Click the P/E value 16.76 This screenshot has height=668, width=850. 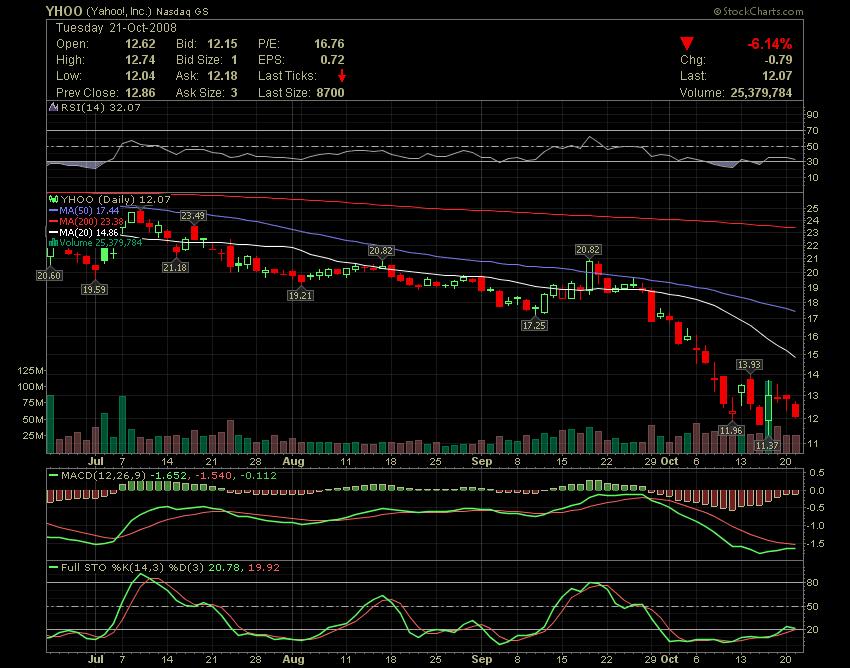pos(329,44)
